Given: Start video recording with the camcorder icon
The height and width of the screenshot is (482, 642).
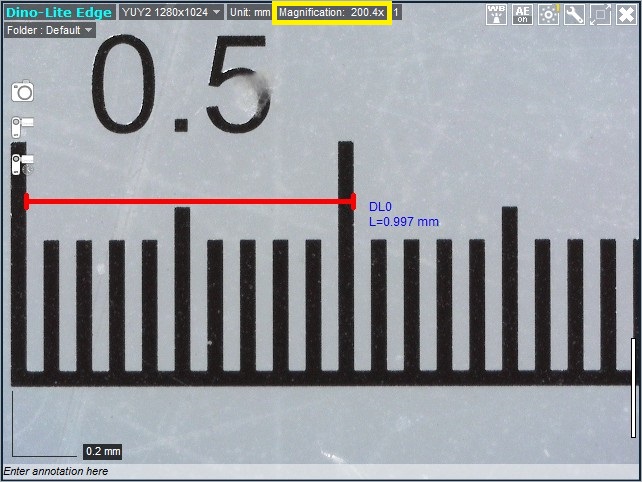Looking at the screenshot, I should tap(22, 127).
